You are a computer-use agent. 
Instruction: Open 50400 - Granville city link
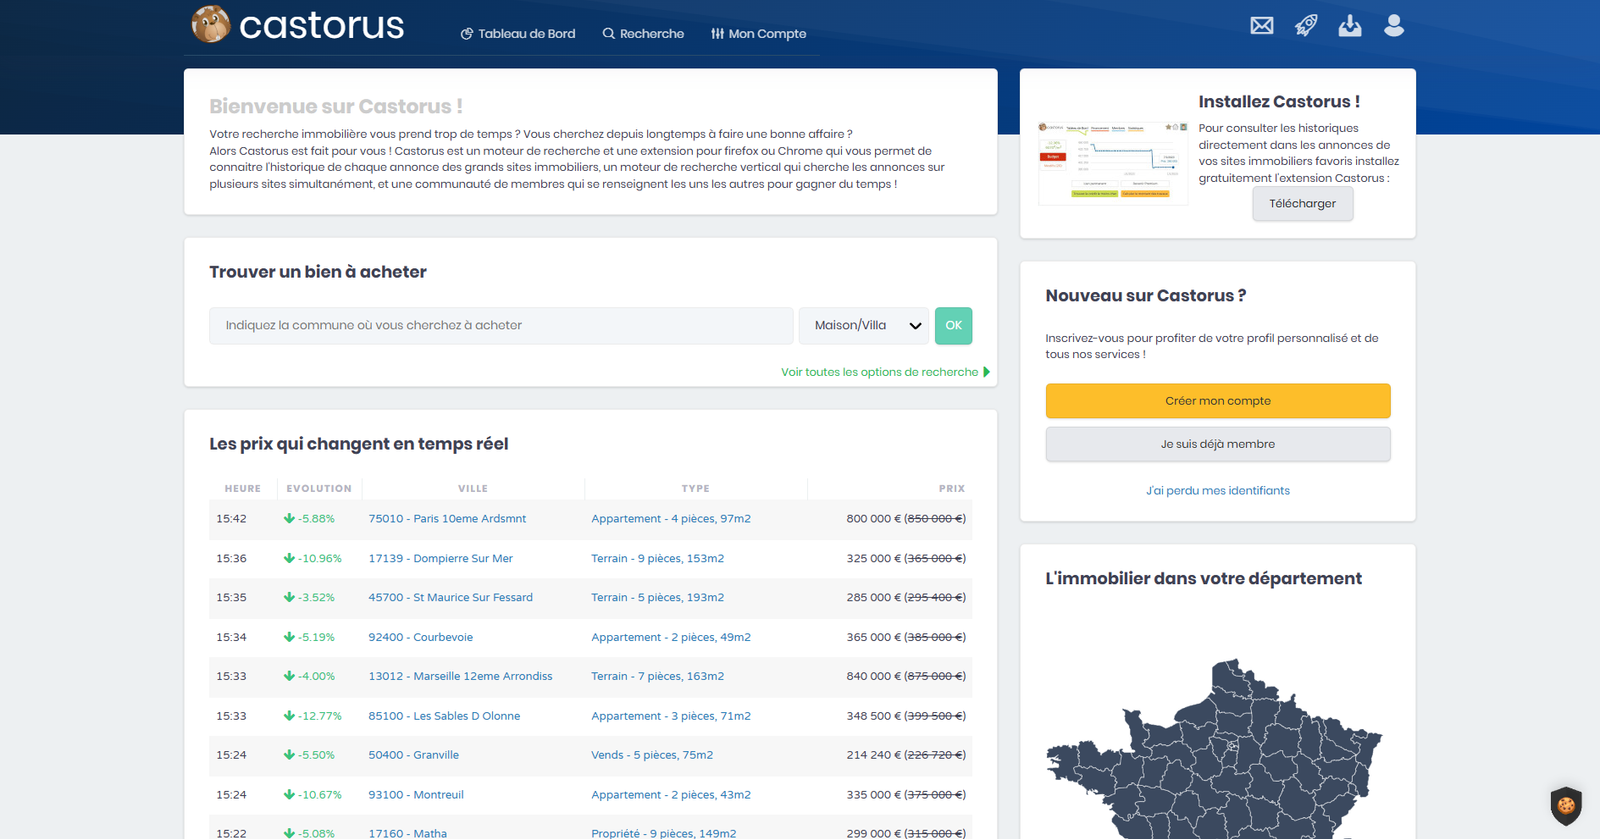[x=414, y=756]
